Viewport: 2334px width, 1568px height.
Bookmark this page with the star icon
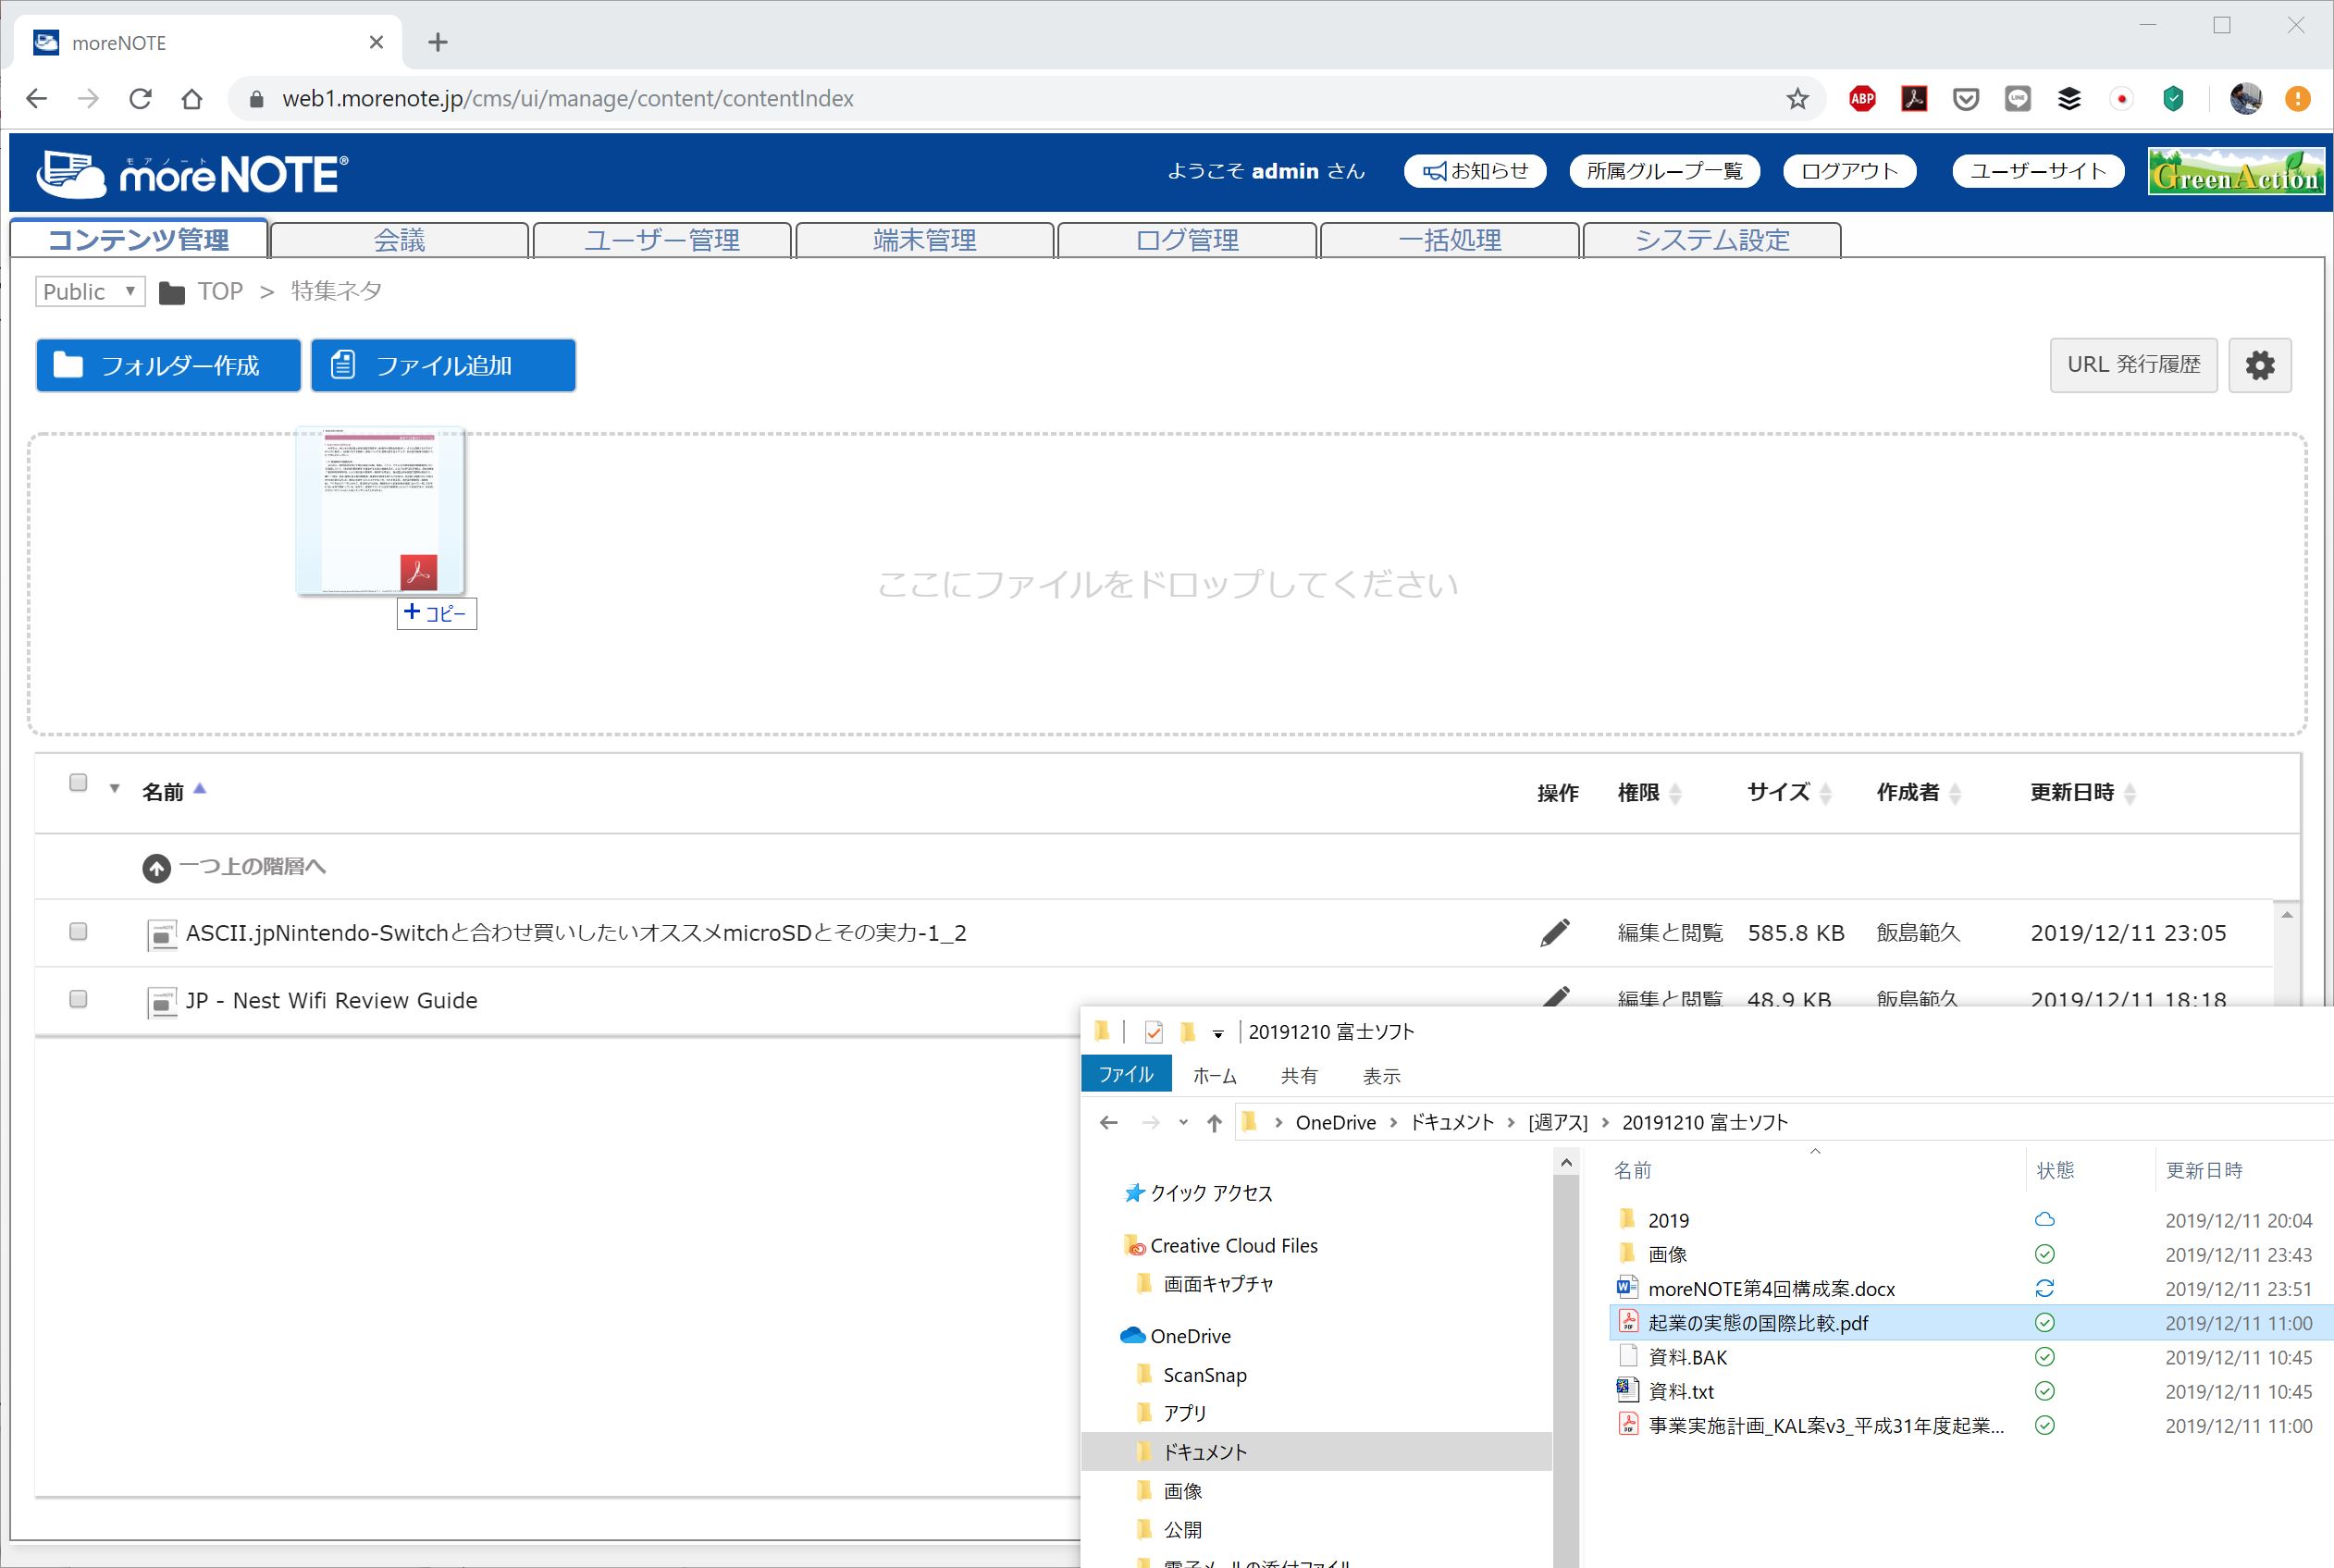click(1797, 98)
